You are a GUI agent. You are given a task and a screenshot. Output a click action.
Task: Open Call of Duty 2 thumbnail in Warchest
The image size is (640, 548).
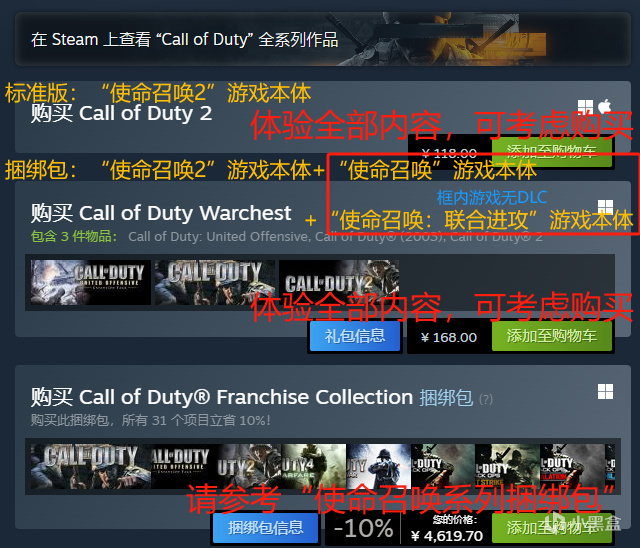point(339,282)
